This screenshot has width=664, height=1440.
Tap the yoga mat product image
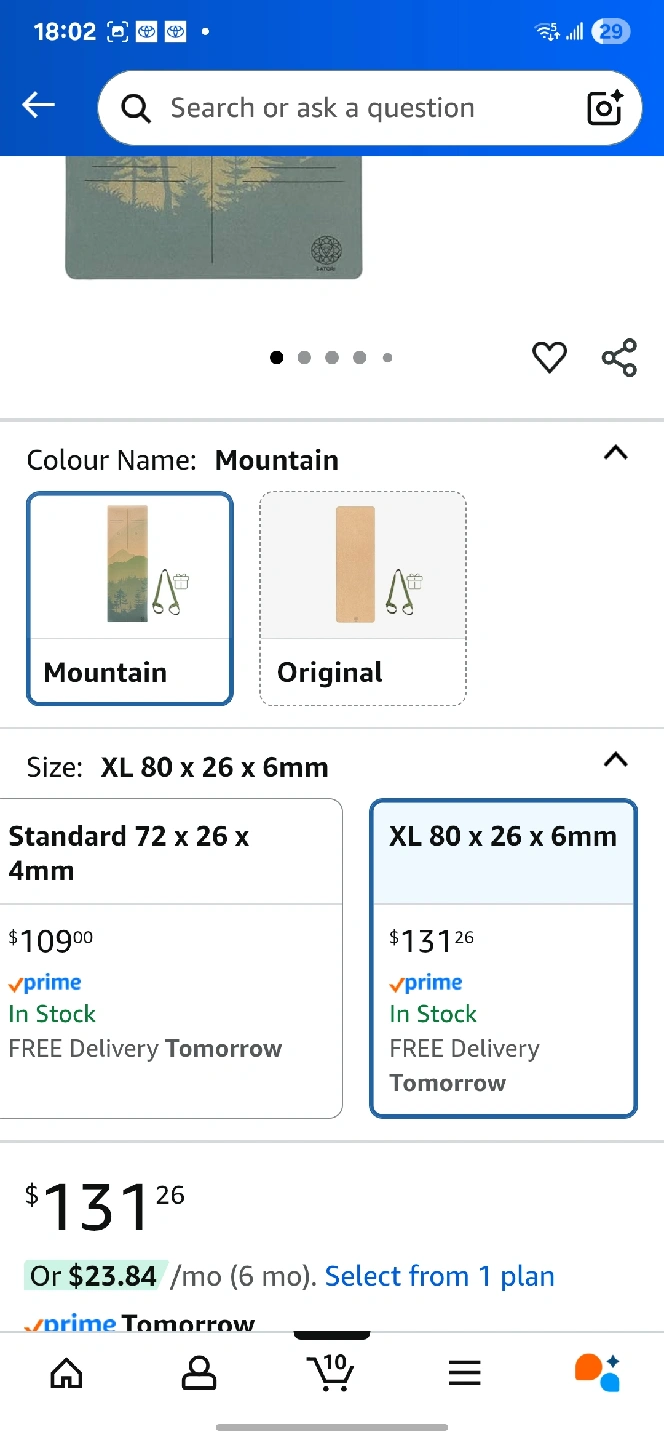[213, 218]
